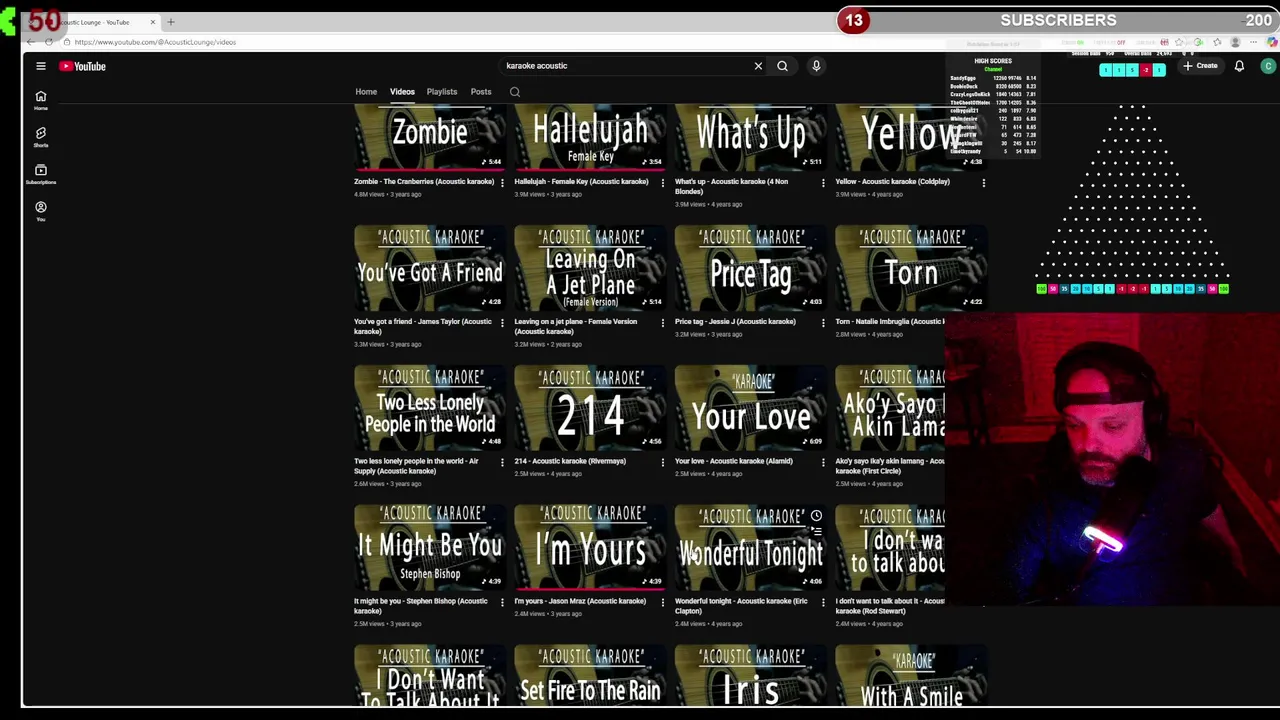
Task: Open Torn - Natalie Imbruglia title link
Action: tap(890, 322)
